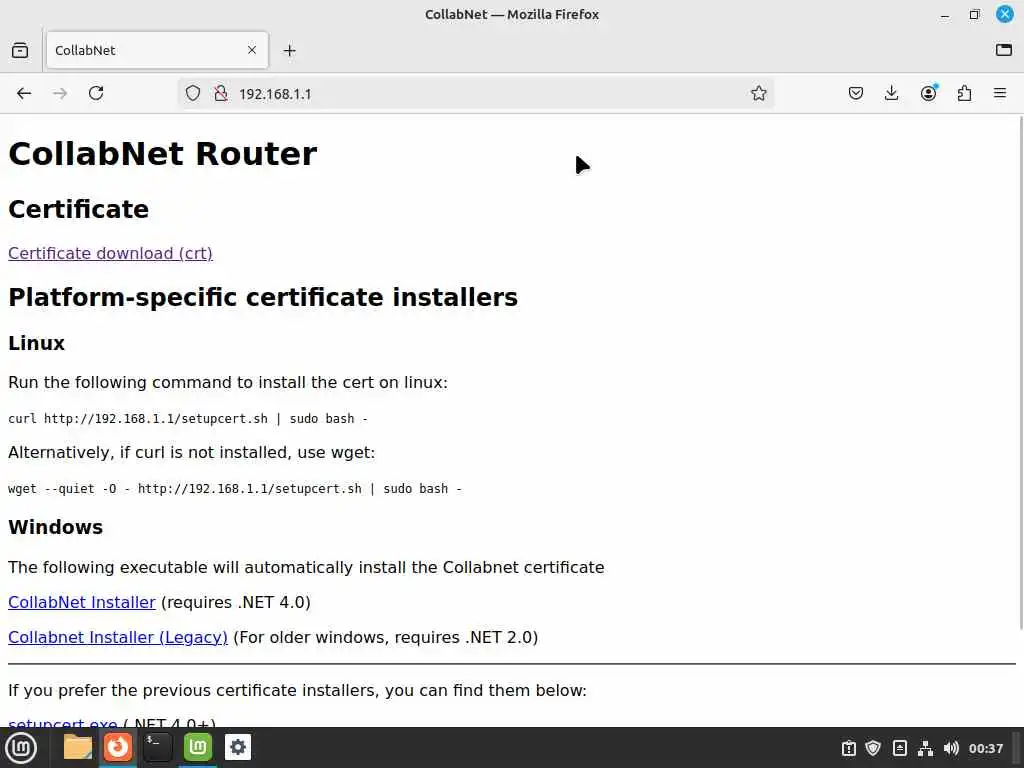This screenshot has width=1024, height=768.
Task: Open the settings gear in the taskbar
Action: (x=238, y=747)
